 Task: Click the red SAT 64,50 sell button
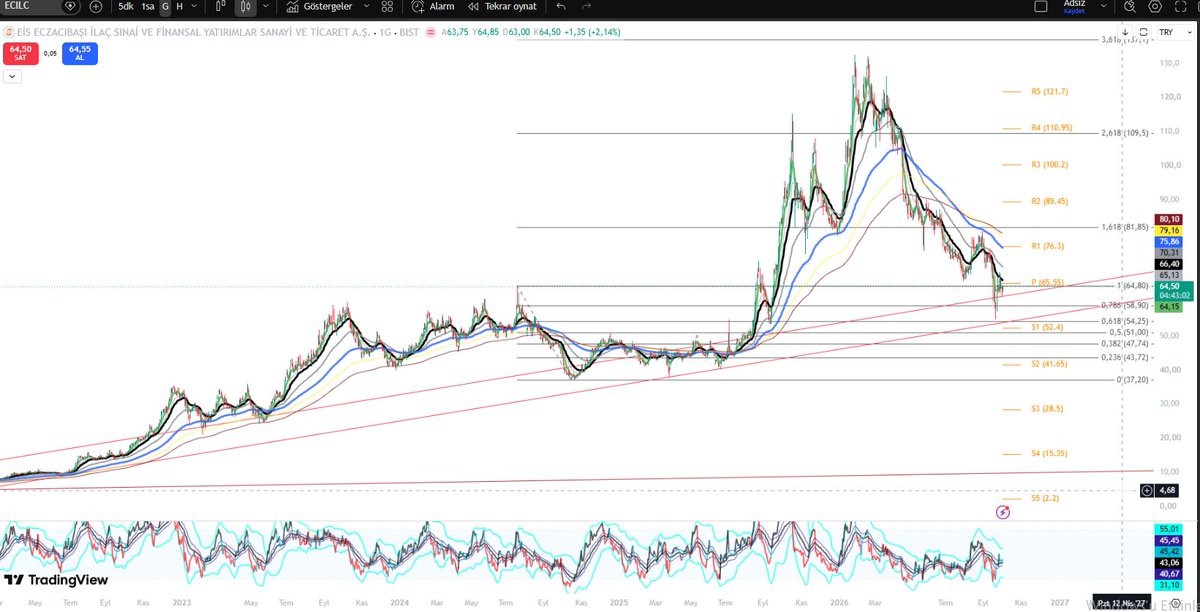click(21, 53)
